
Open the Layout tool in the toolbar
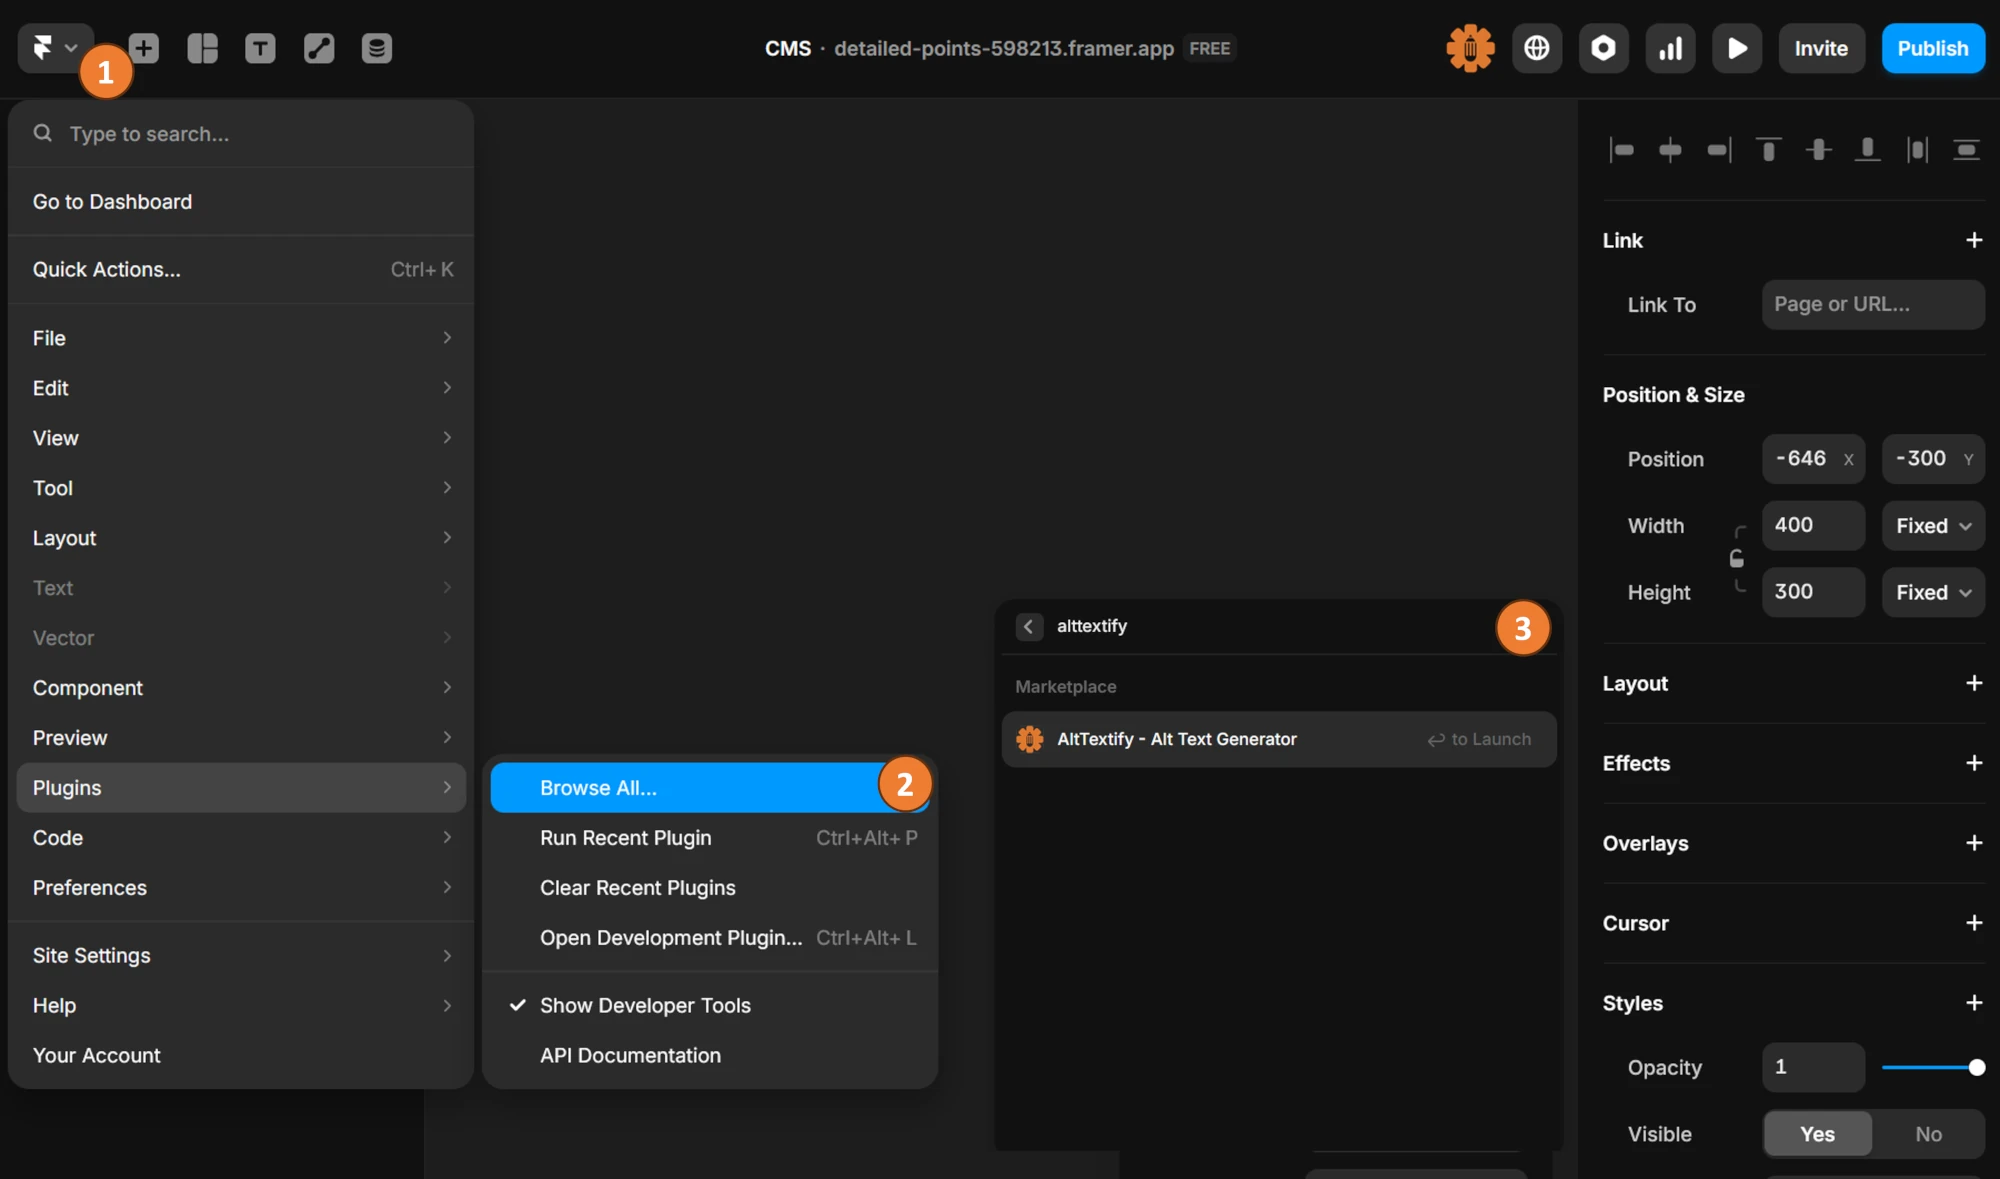tap(202, 47)
